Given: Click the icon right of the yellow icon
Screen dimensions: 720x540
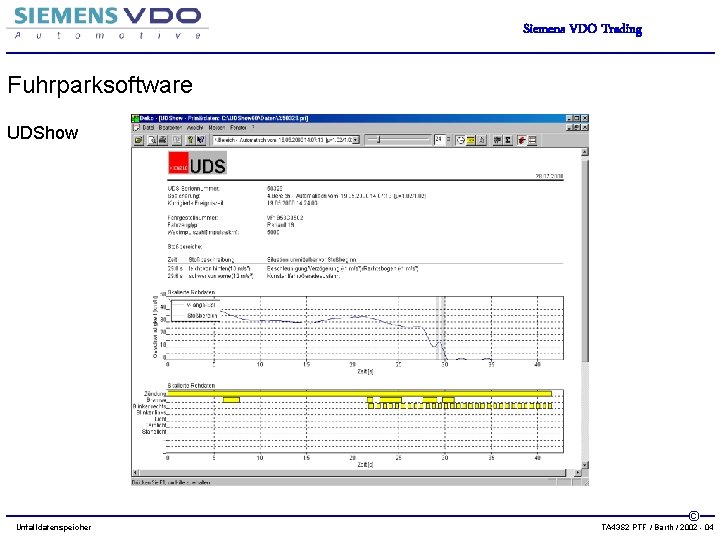Looking at the screenshot, I should pyautogui.click(x=481, y=140).
